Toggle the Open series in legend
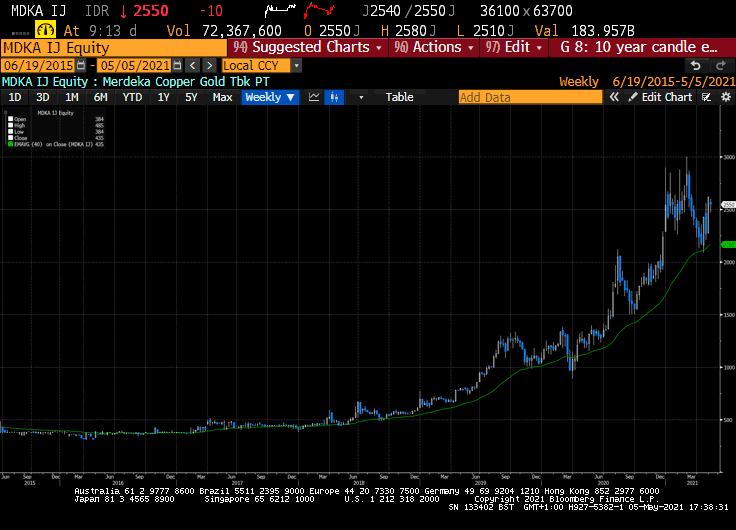736x530 pixels. 10,119
